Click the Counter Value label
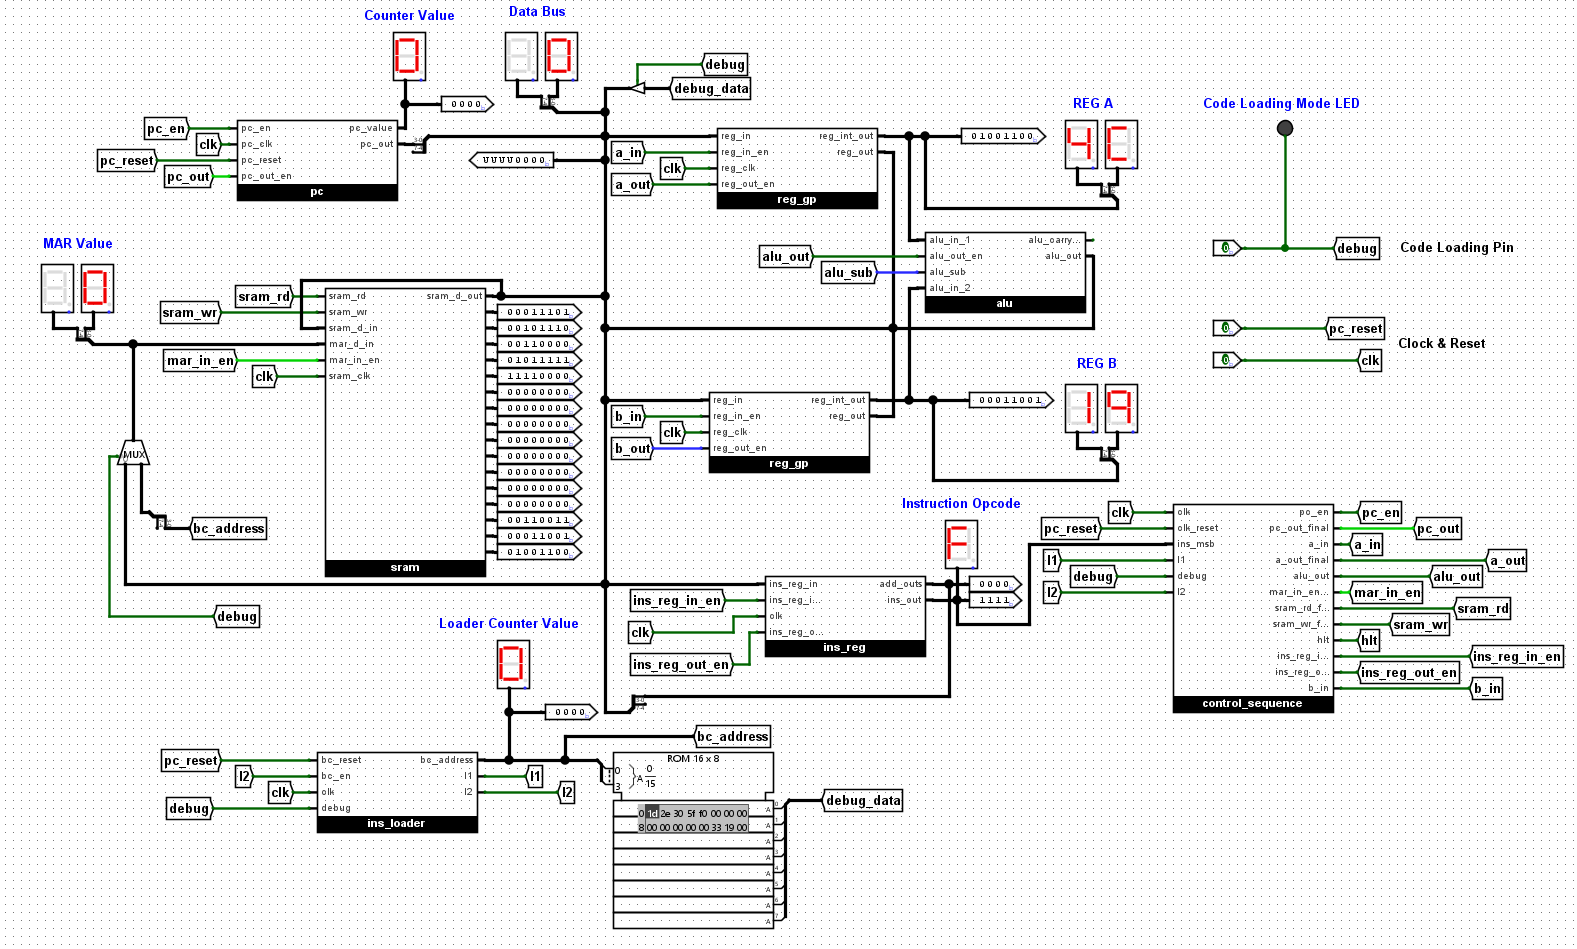Screen dimensions: 1577x949 409,15
